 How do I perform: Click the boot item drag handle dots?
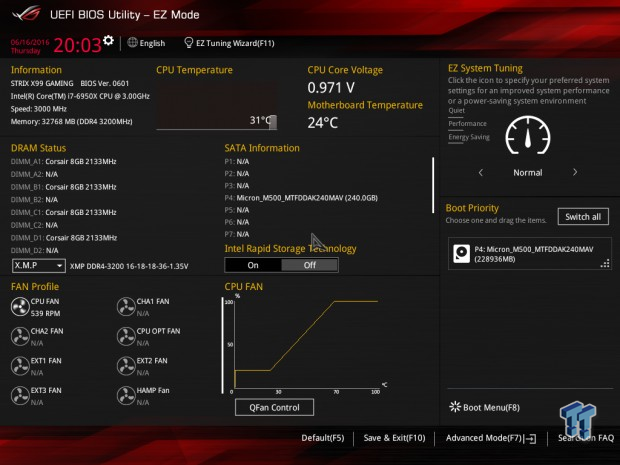(605, 264)
